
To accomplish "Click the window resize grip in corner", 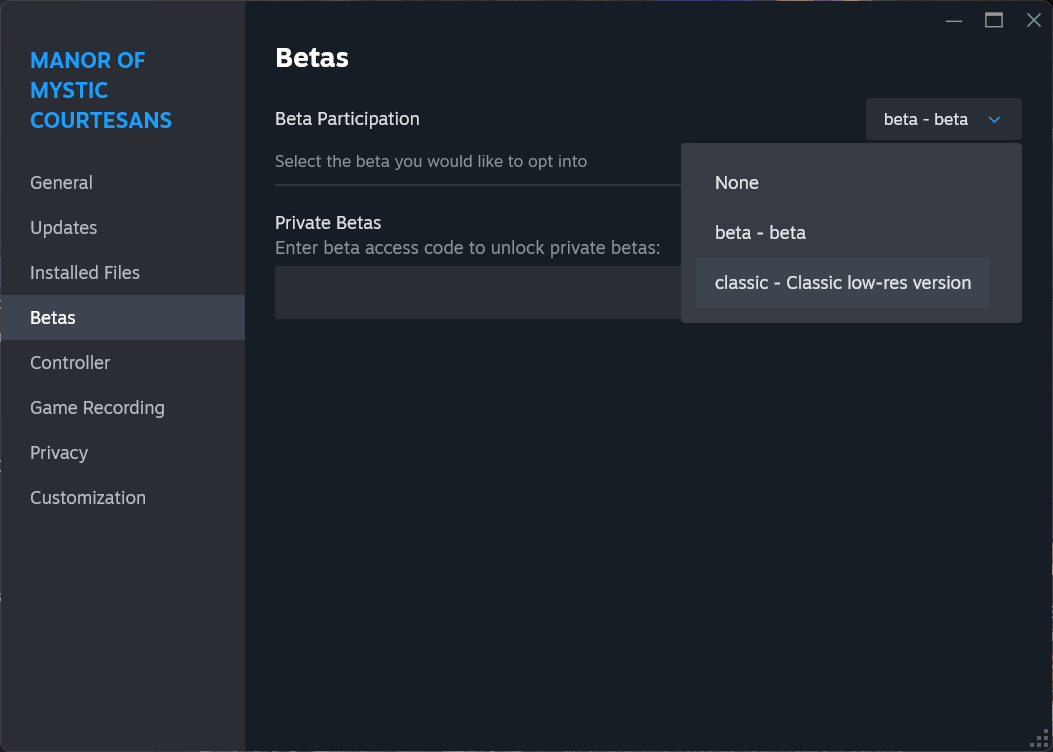I will pyautogui.click(x=1040, y=739).
